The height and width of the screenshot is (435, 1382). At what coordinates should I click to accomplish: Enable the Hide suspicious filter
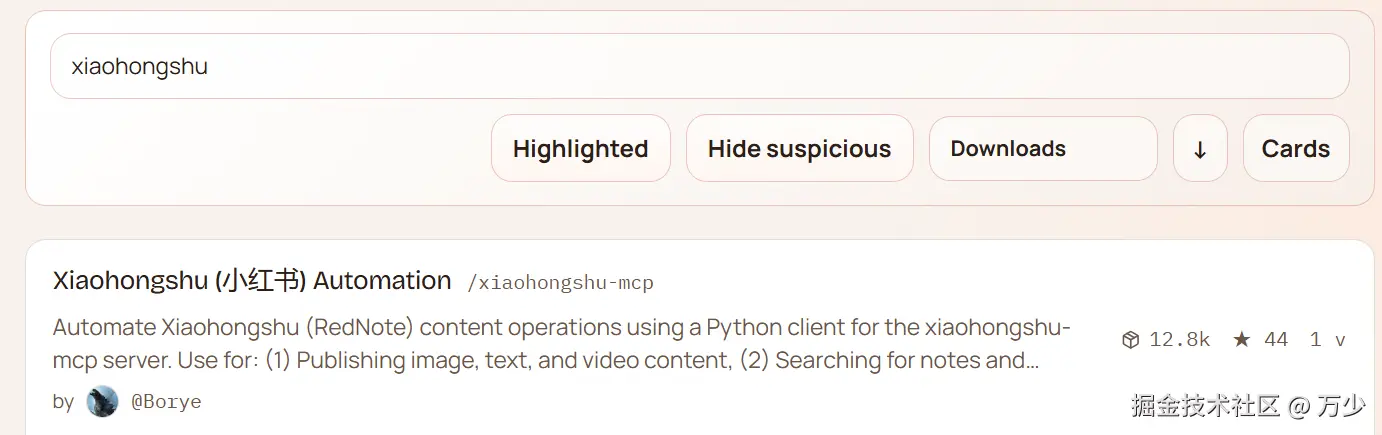[x=799, y=149]
